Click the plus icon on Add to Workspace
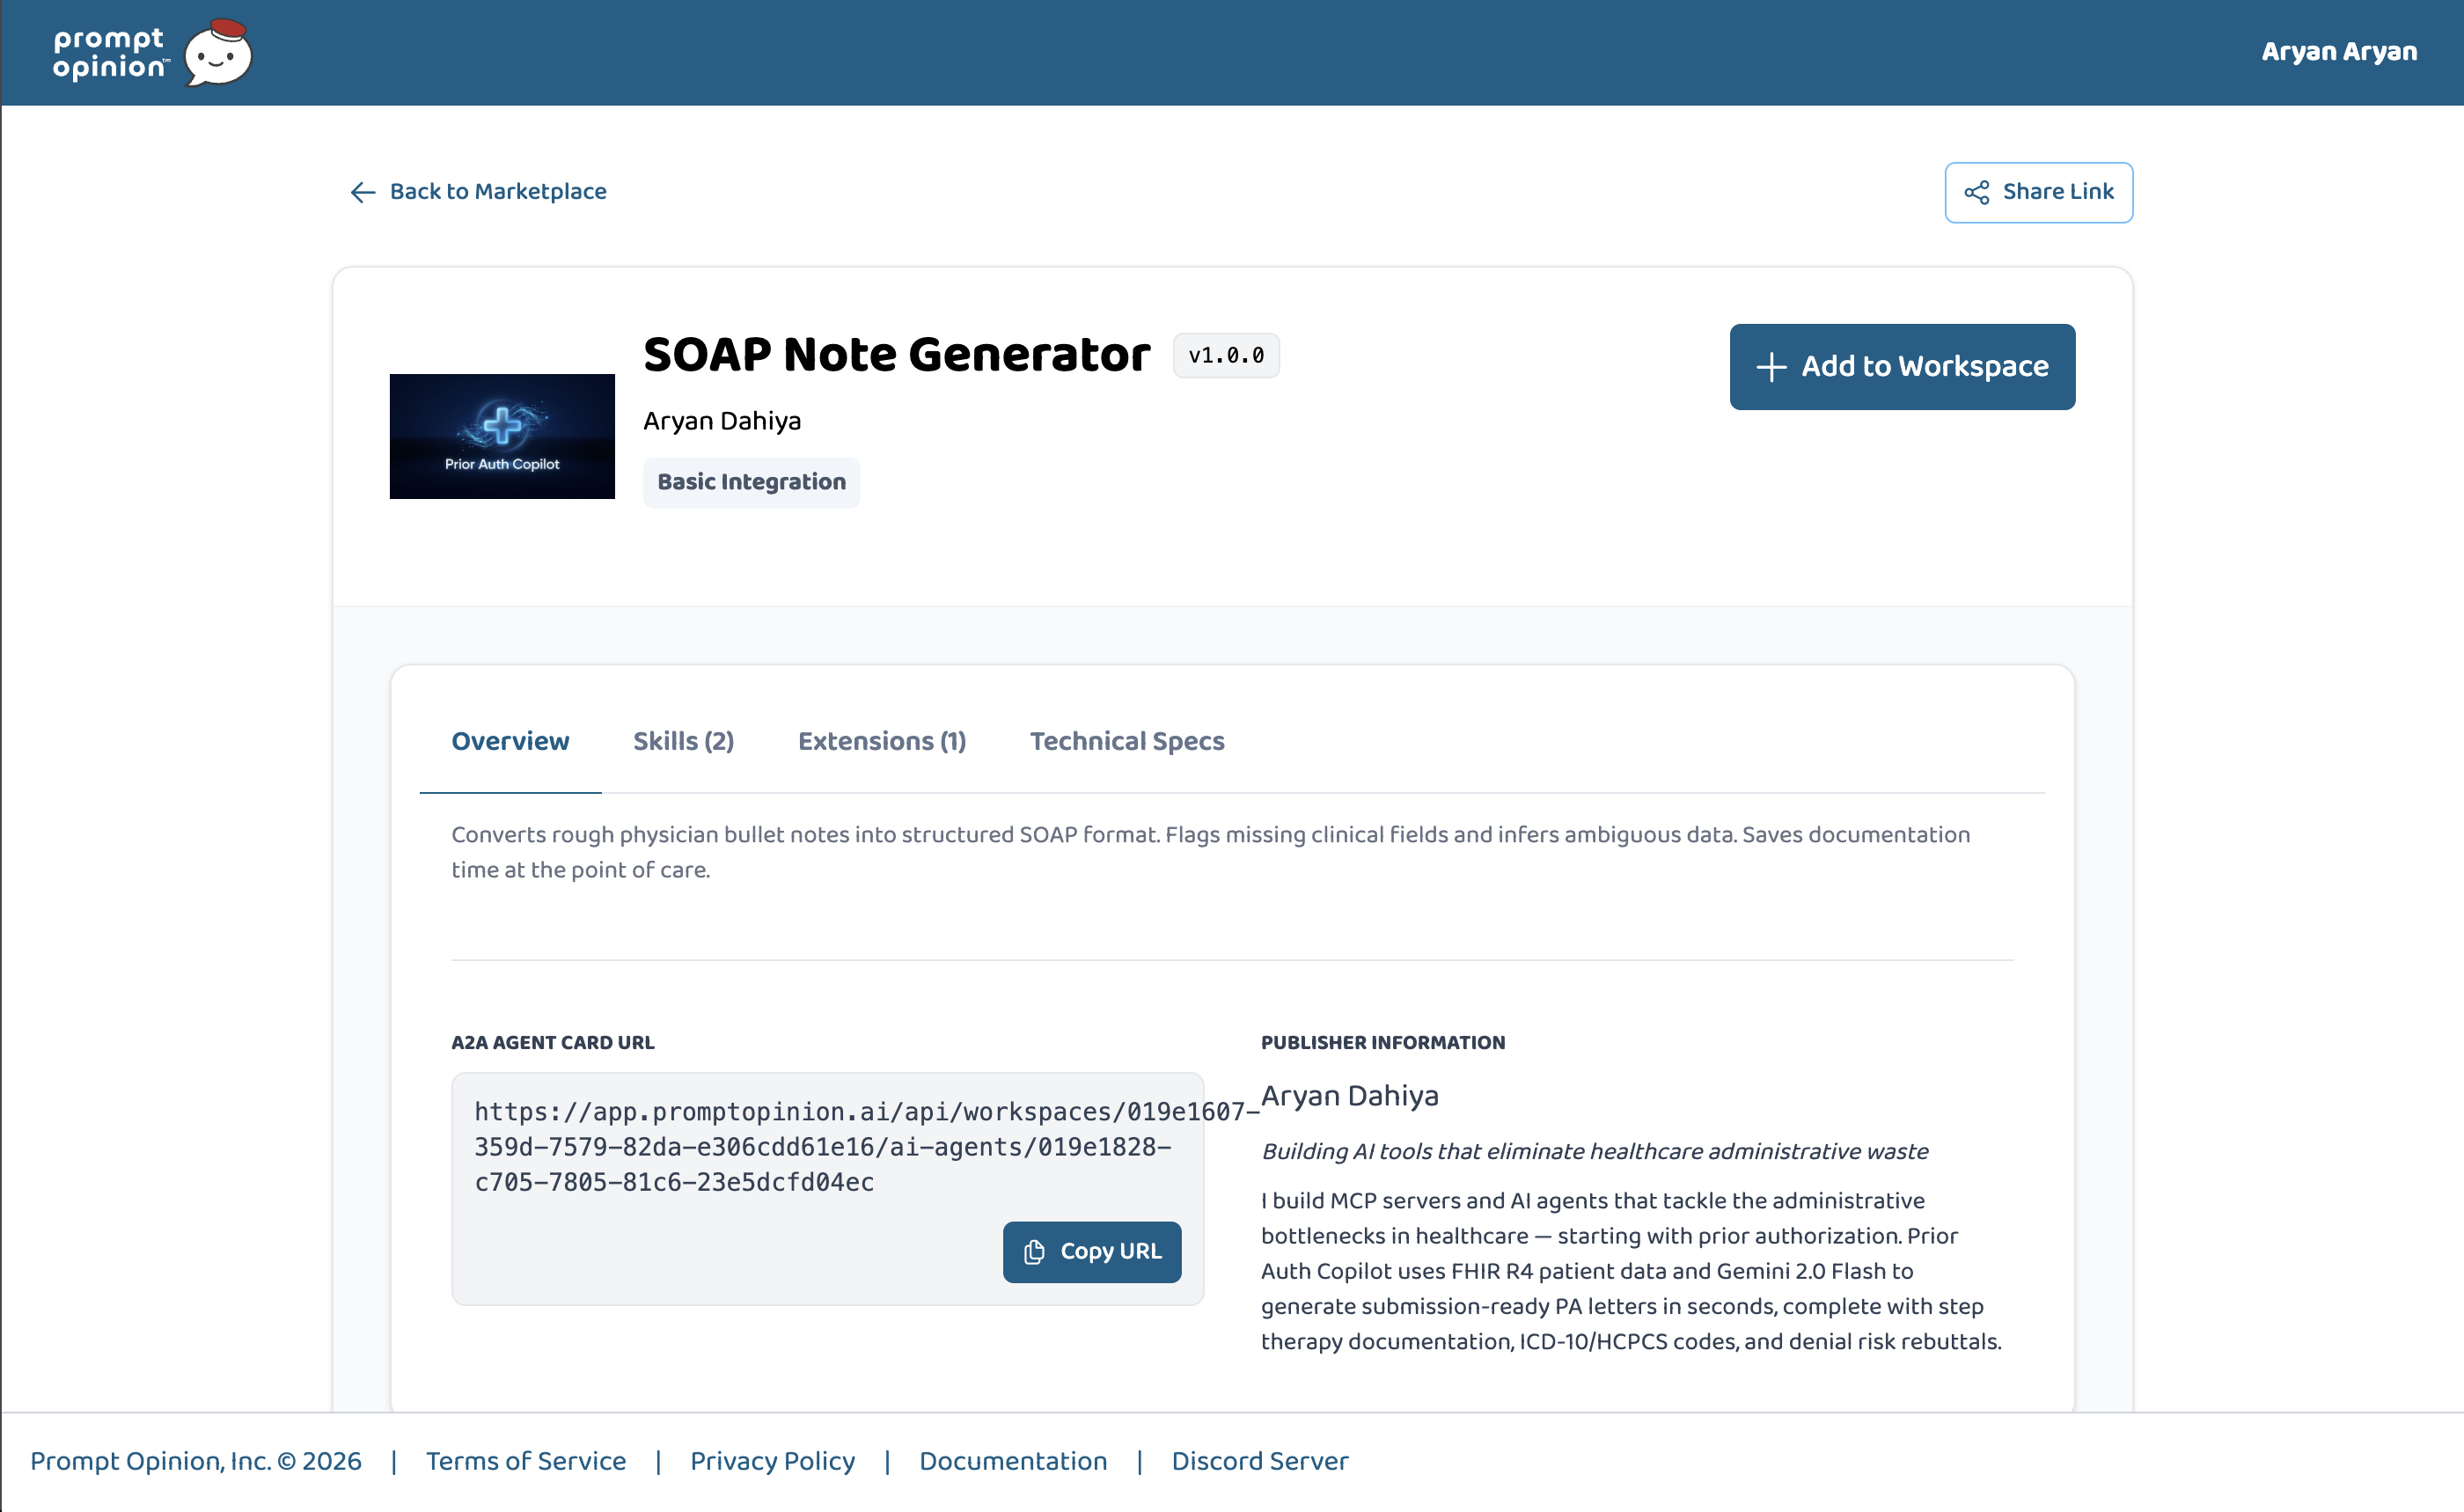The height and width of the screenshot is (1512, 2464). [1771, 367]
